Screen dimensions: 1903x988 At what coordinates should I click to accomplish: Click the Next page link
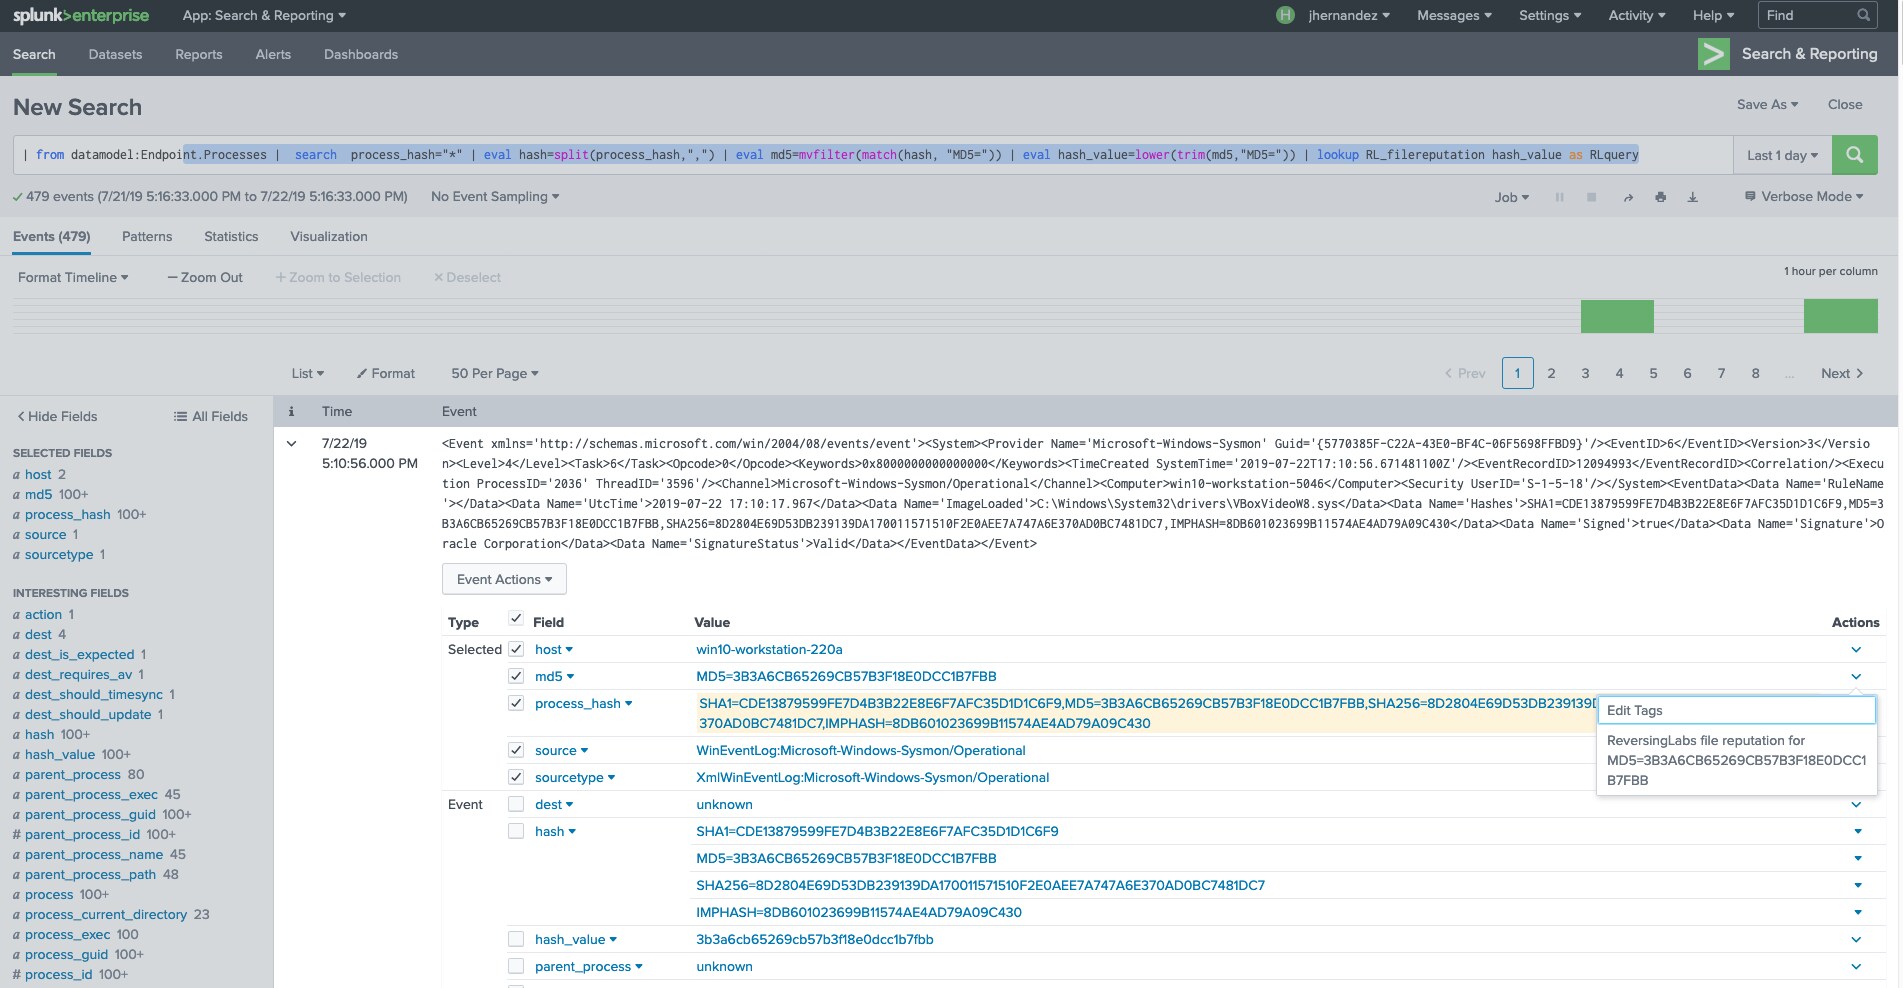point(1842,373)
